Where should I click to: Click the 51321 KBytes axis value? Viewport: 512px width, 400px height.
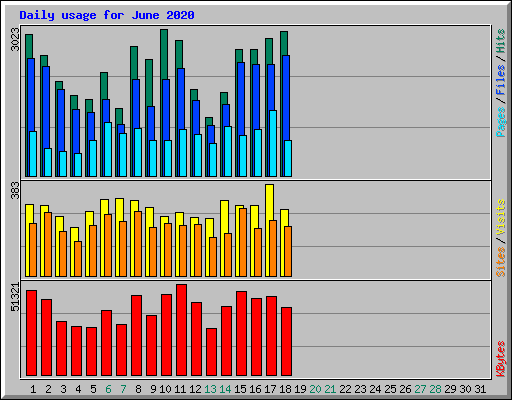coord(15,297)
